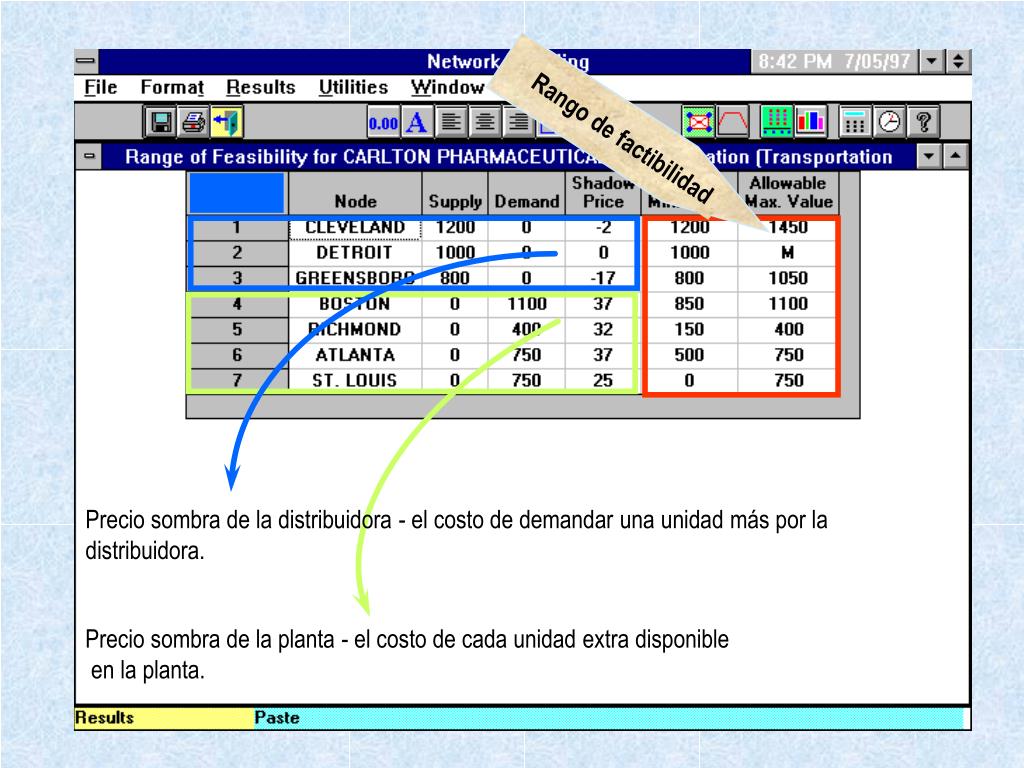Open the 0.00 number format tool
The width and height of the screenshot is (1024, 768).
[383, 122]
